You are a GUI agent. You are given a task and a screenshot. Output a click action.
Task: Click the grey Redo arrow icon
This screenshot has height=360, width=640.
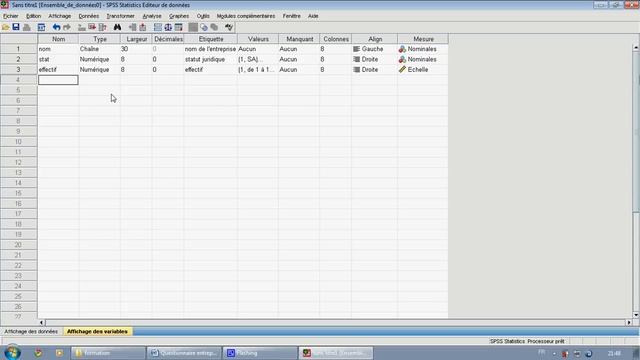click(67, 27)
